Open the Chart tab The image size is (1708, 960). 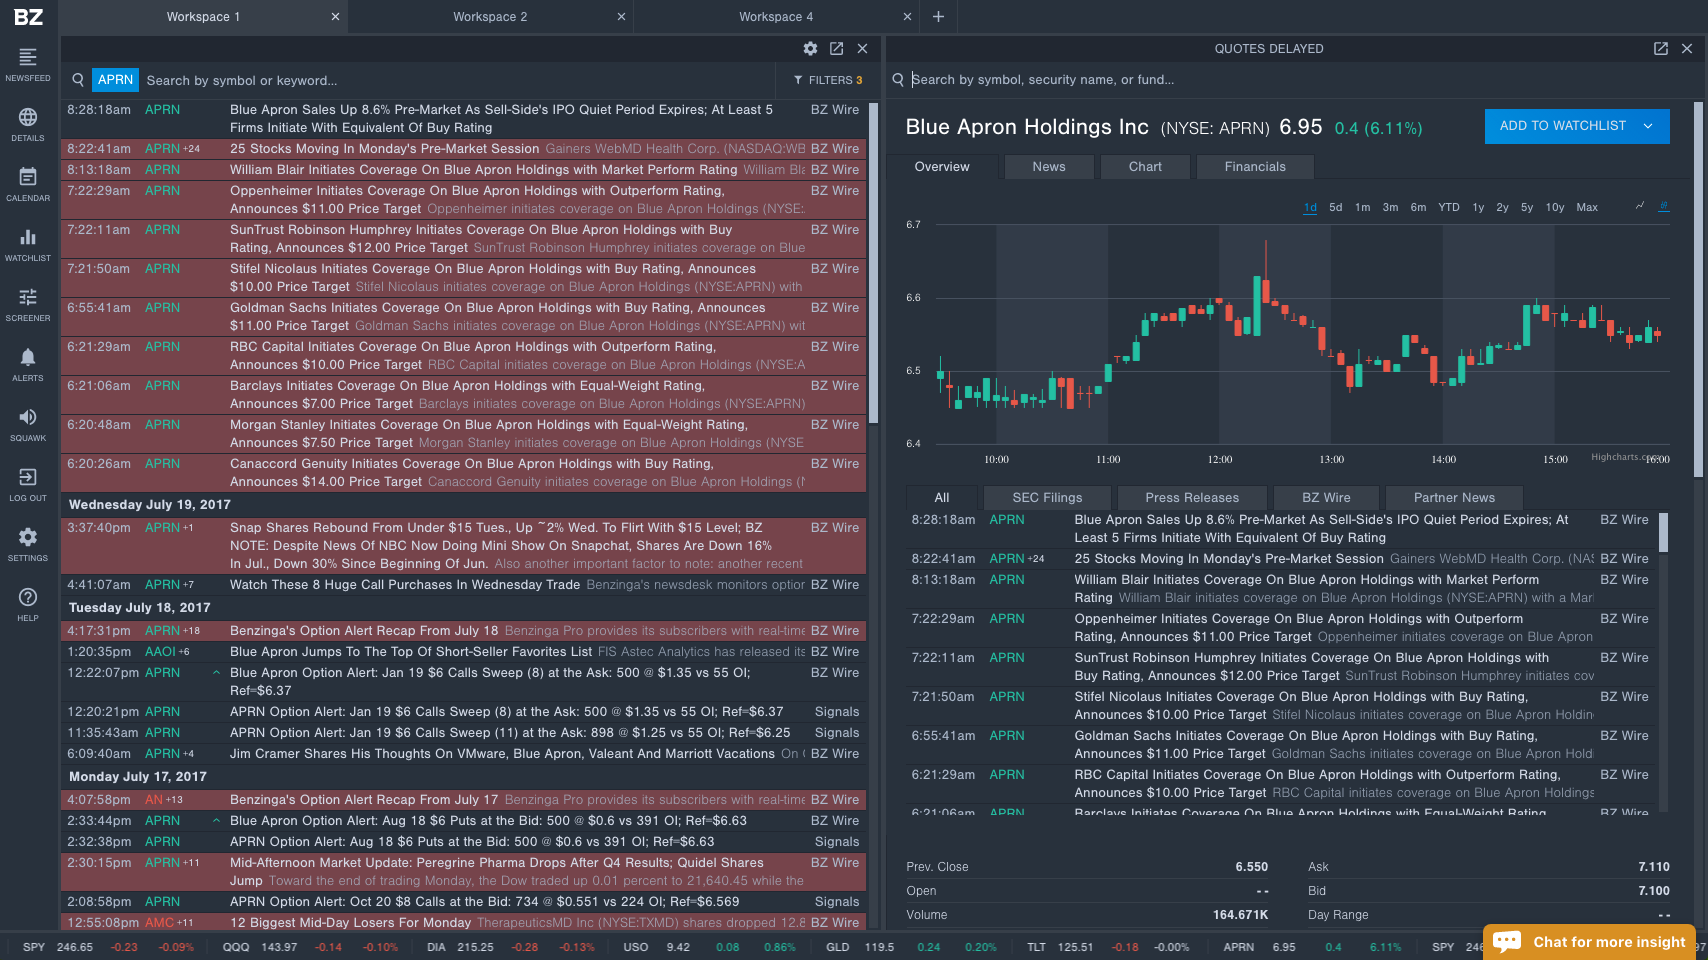[1145, 167]
